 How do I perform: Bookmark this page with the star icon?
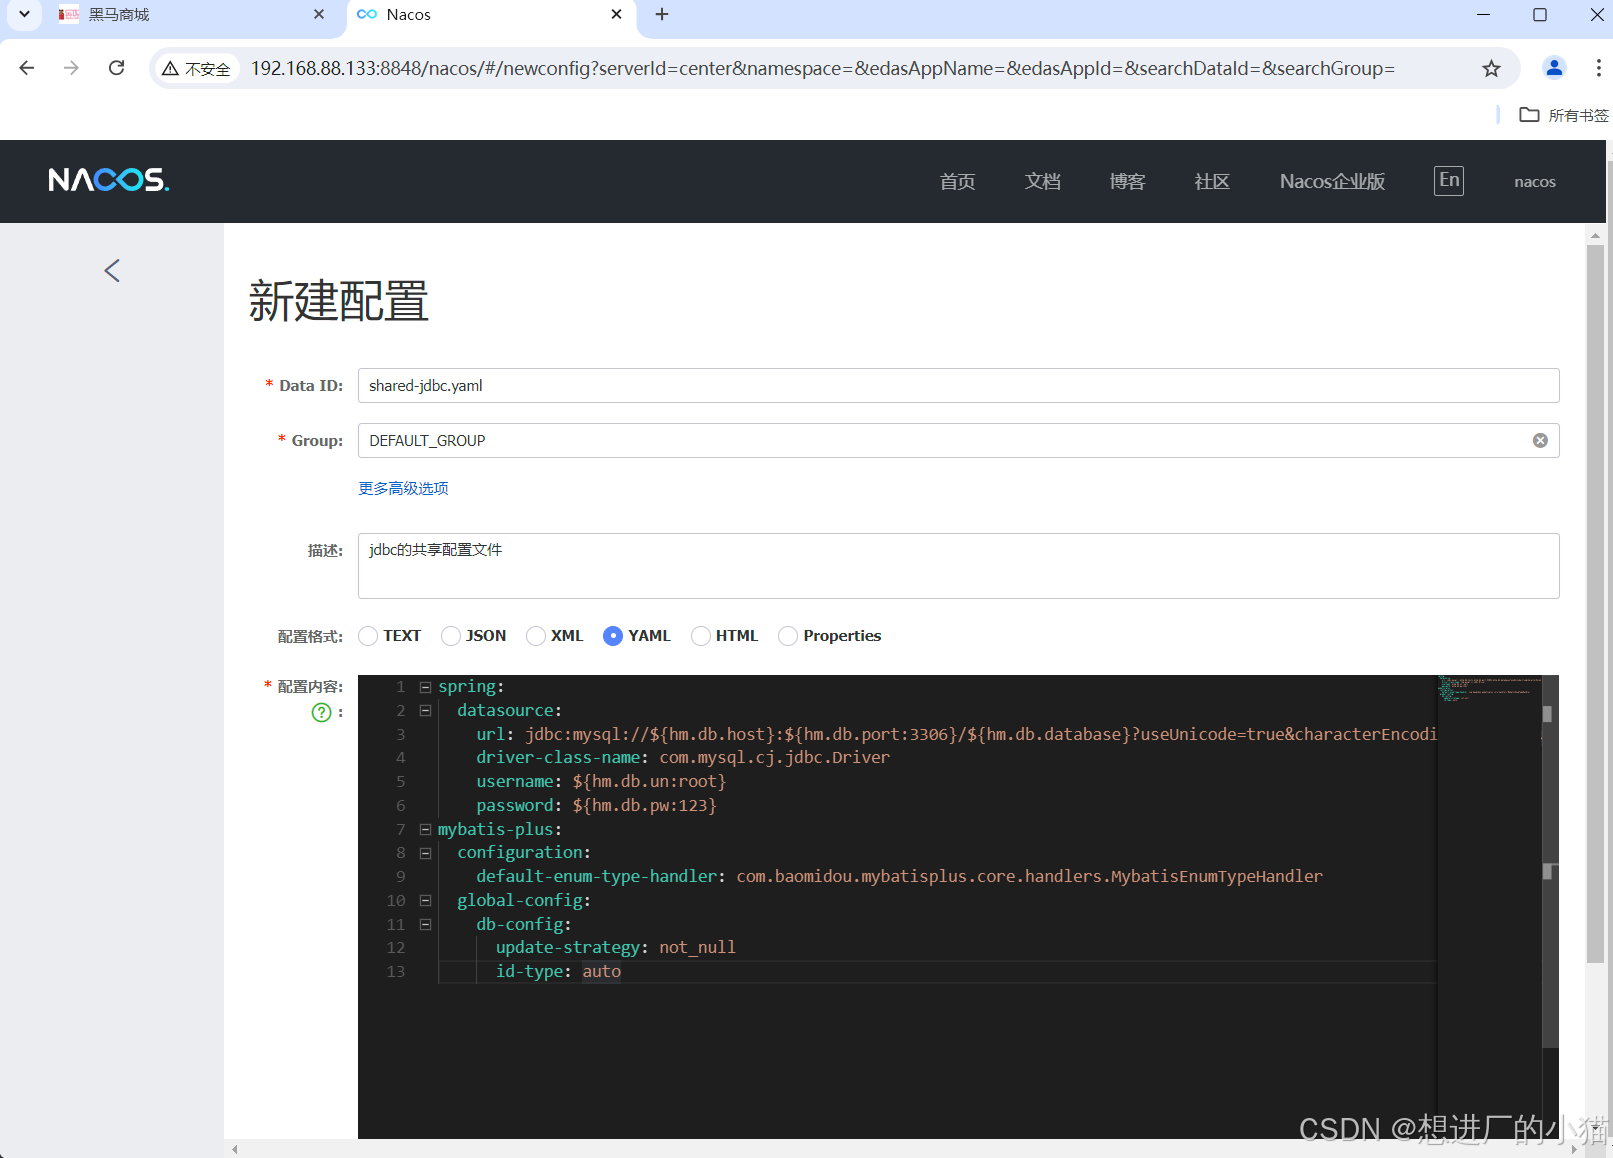1491,68
